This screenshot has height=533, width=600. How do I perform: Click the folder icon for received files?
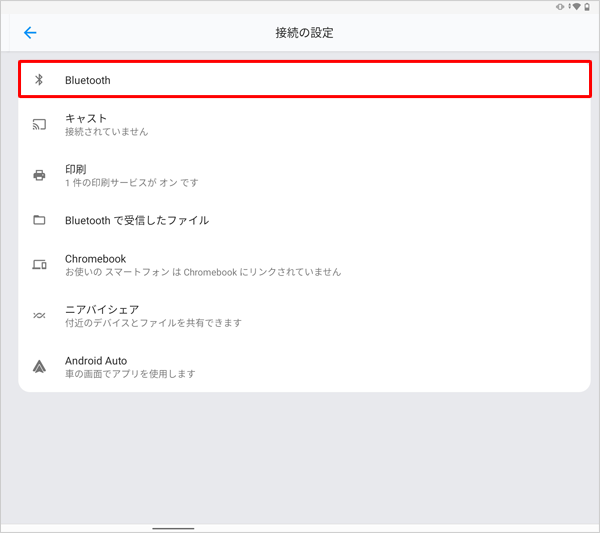(39, 220)
